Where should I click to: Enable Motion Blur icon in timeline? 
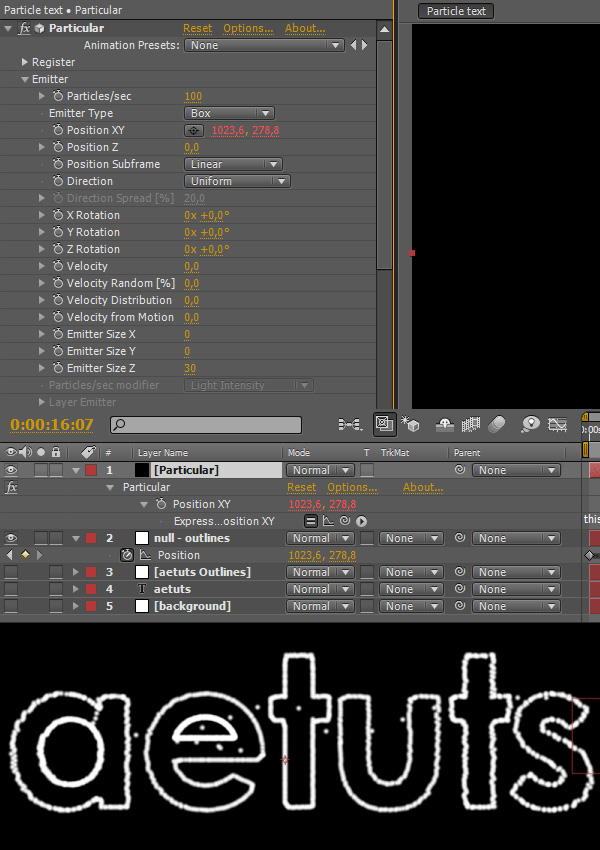[496, 424]
